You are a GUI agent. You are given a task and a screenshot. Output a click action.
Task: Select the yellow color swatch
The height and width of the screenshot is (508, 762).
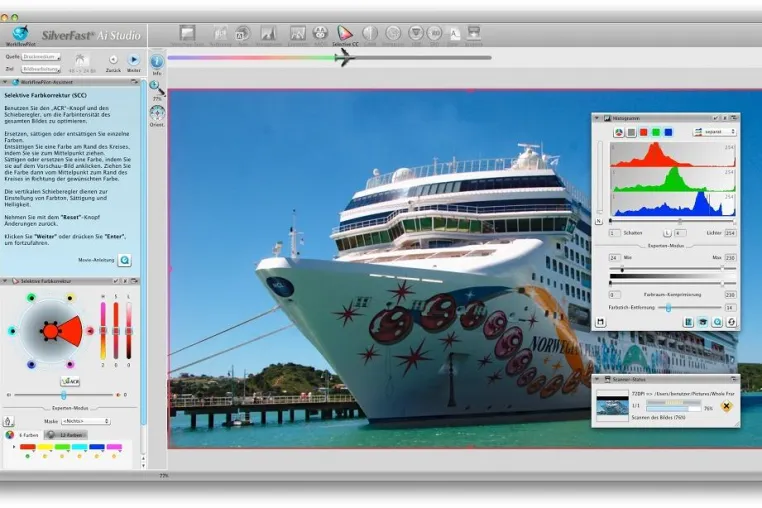pyautogui.click(x=45, y=447)
